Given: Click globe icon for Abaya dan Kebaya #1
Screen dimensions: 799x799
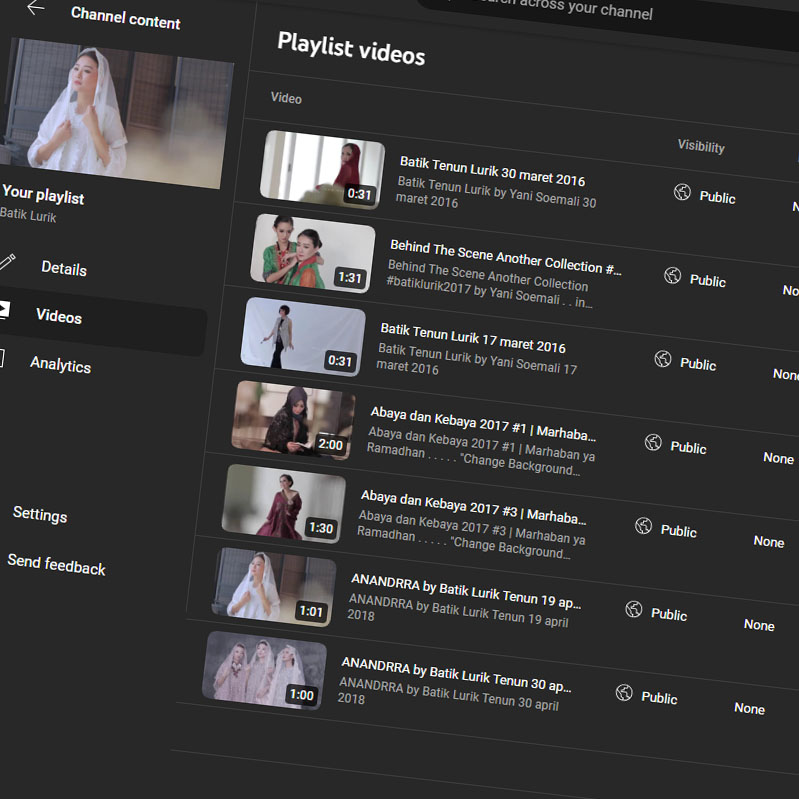Looking at the screenshot, I should (653, 442).
